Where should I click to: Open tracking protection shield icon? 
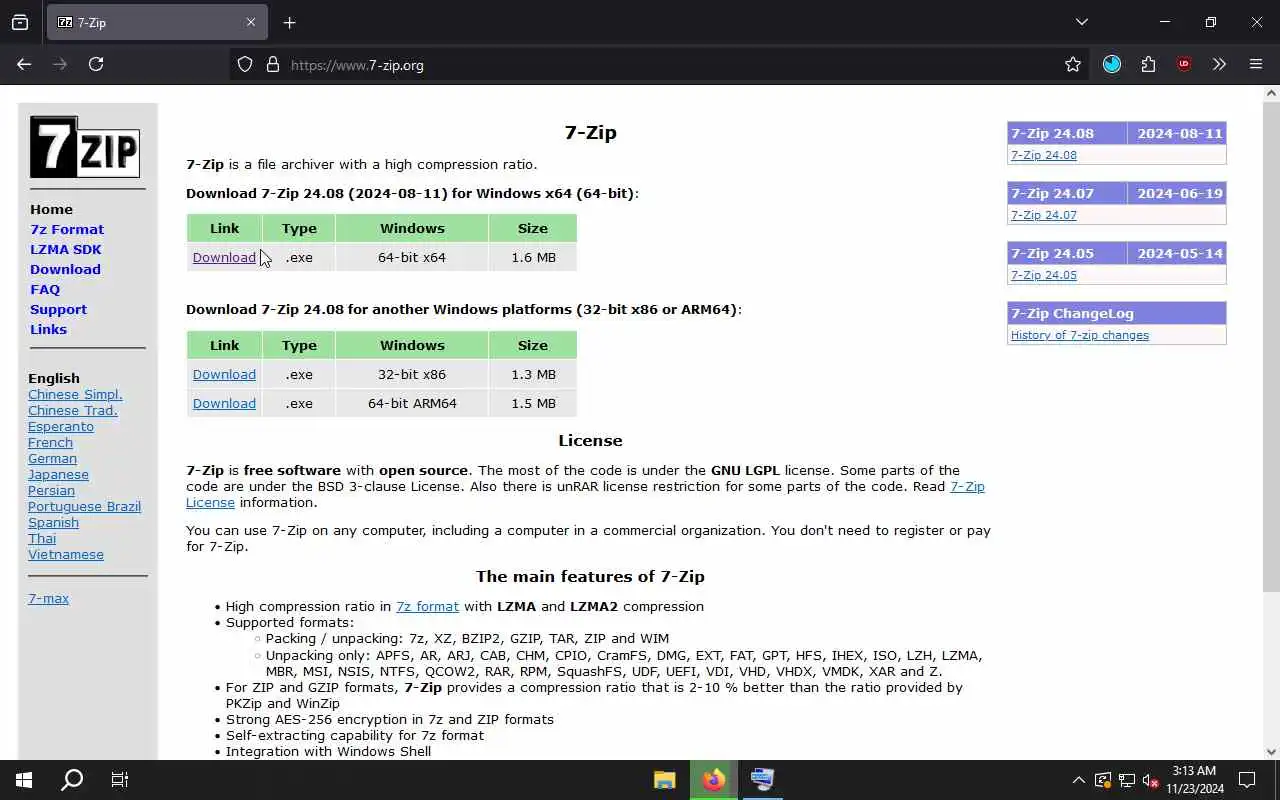245,65
